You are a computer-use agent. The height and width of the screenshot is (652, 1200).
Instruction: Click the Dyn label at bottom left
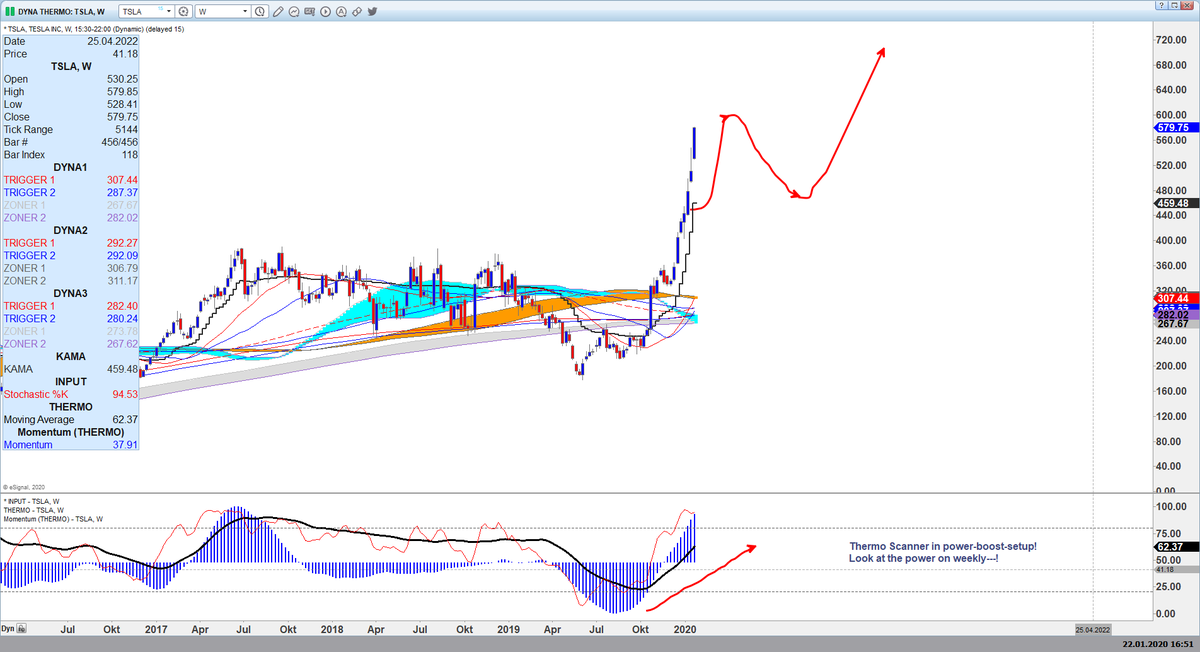[8, 628]
